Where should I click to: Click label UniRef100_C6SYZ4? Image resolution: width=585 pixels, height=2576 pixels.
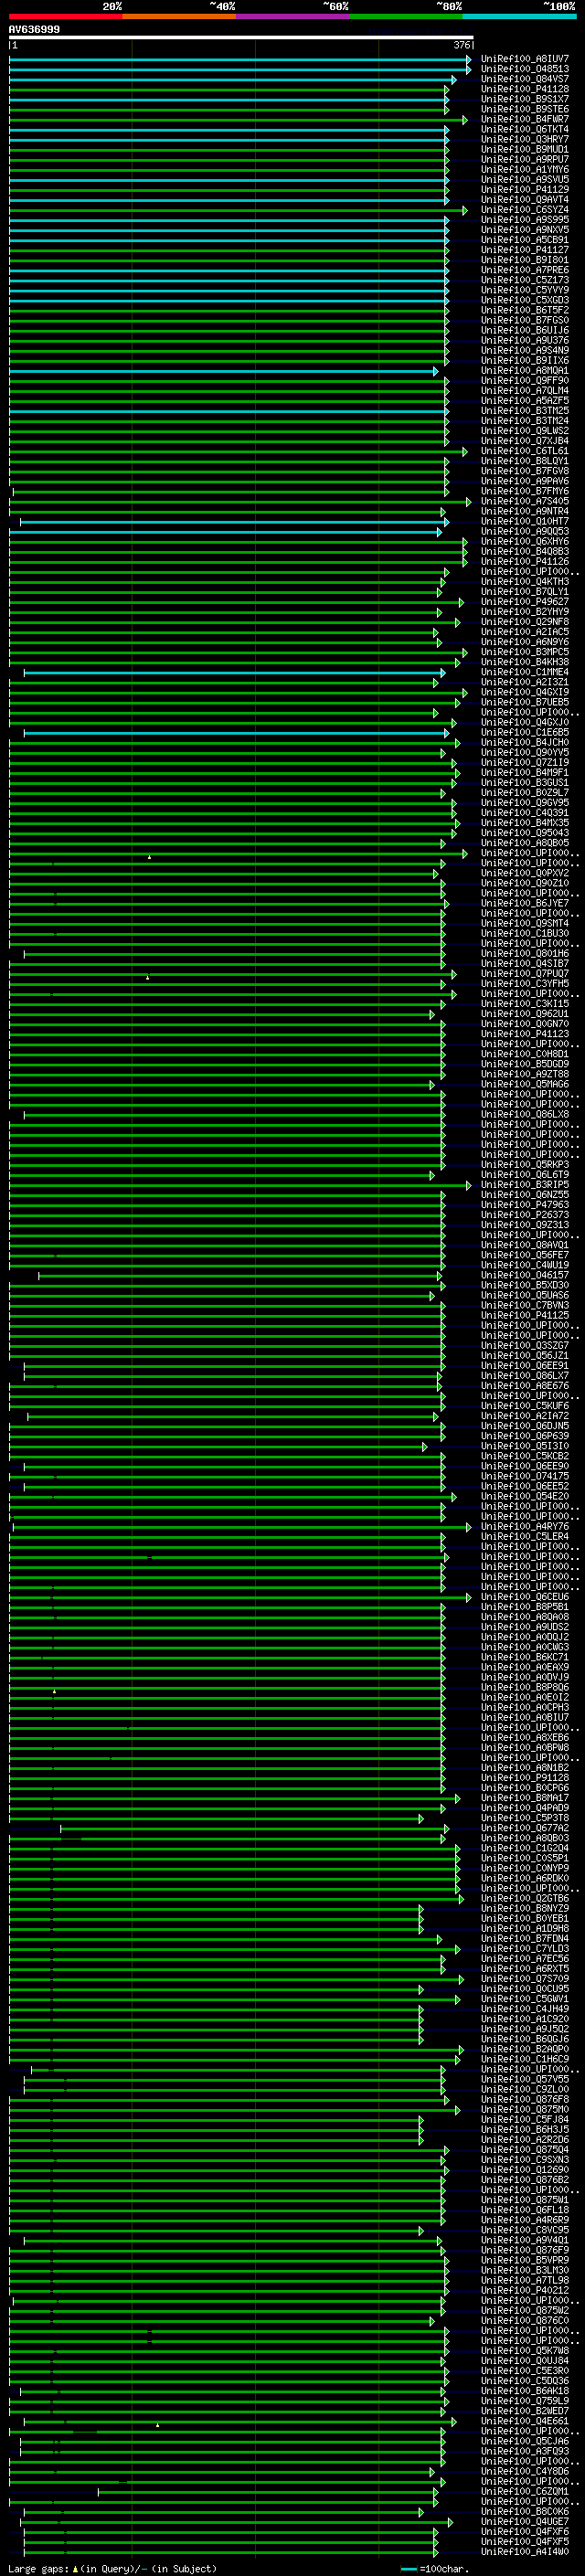click(x=525, y=210)
